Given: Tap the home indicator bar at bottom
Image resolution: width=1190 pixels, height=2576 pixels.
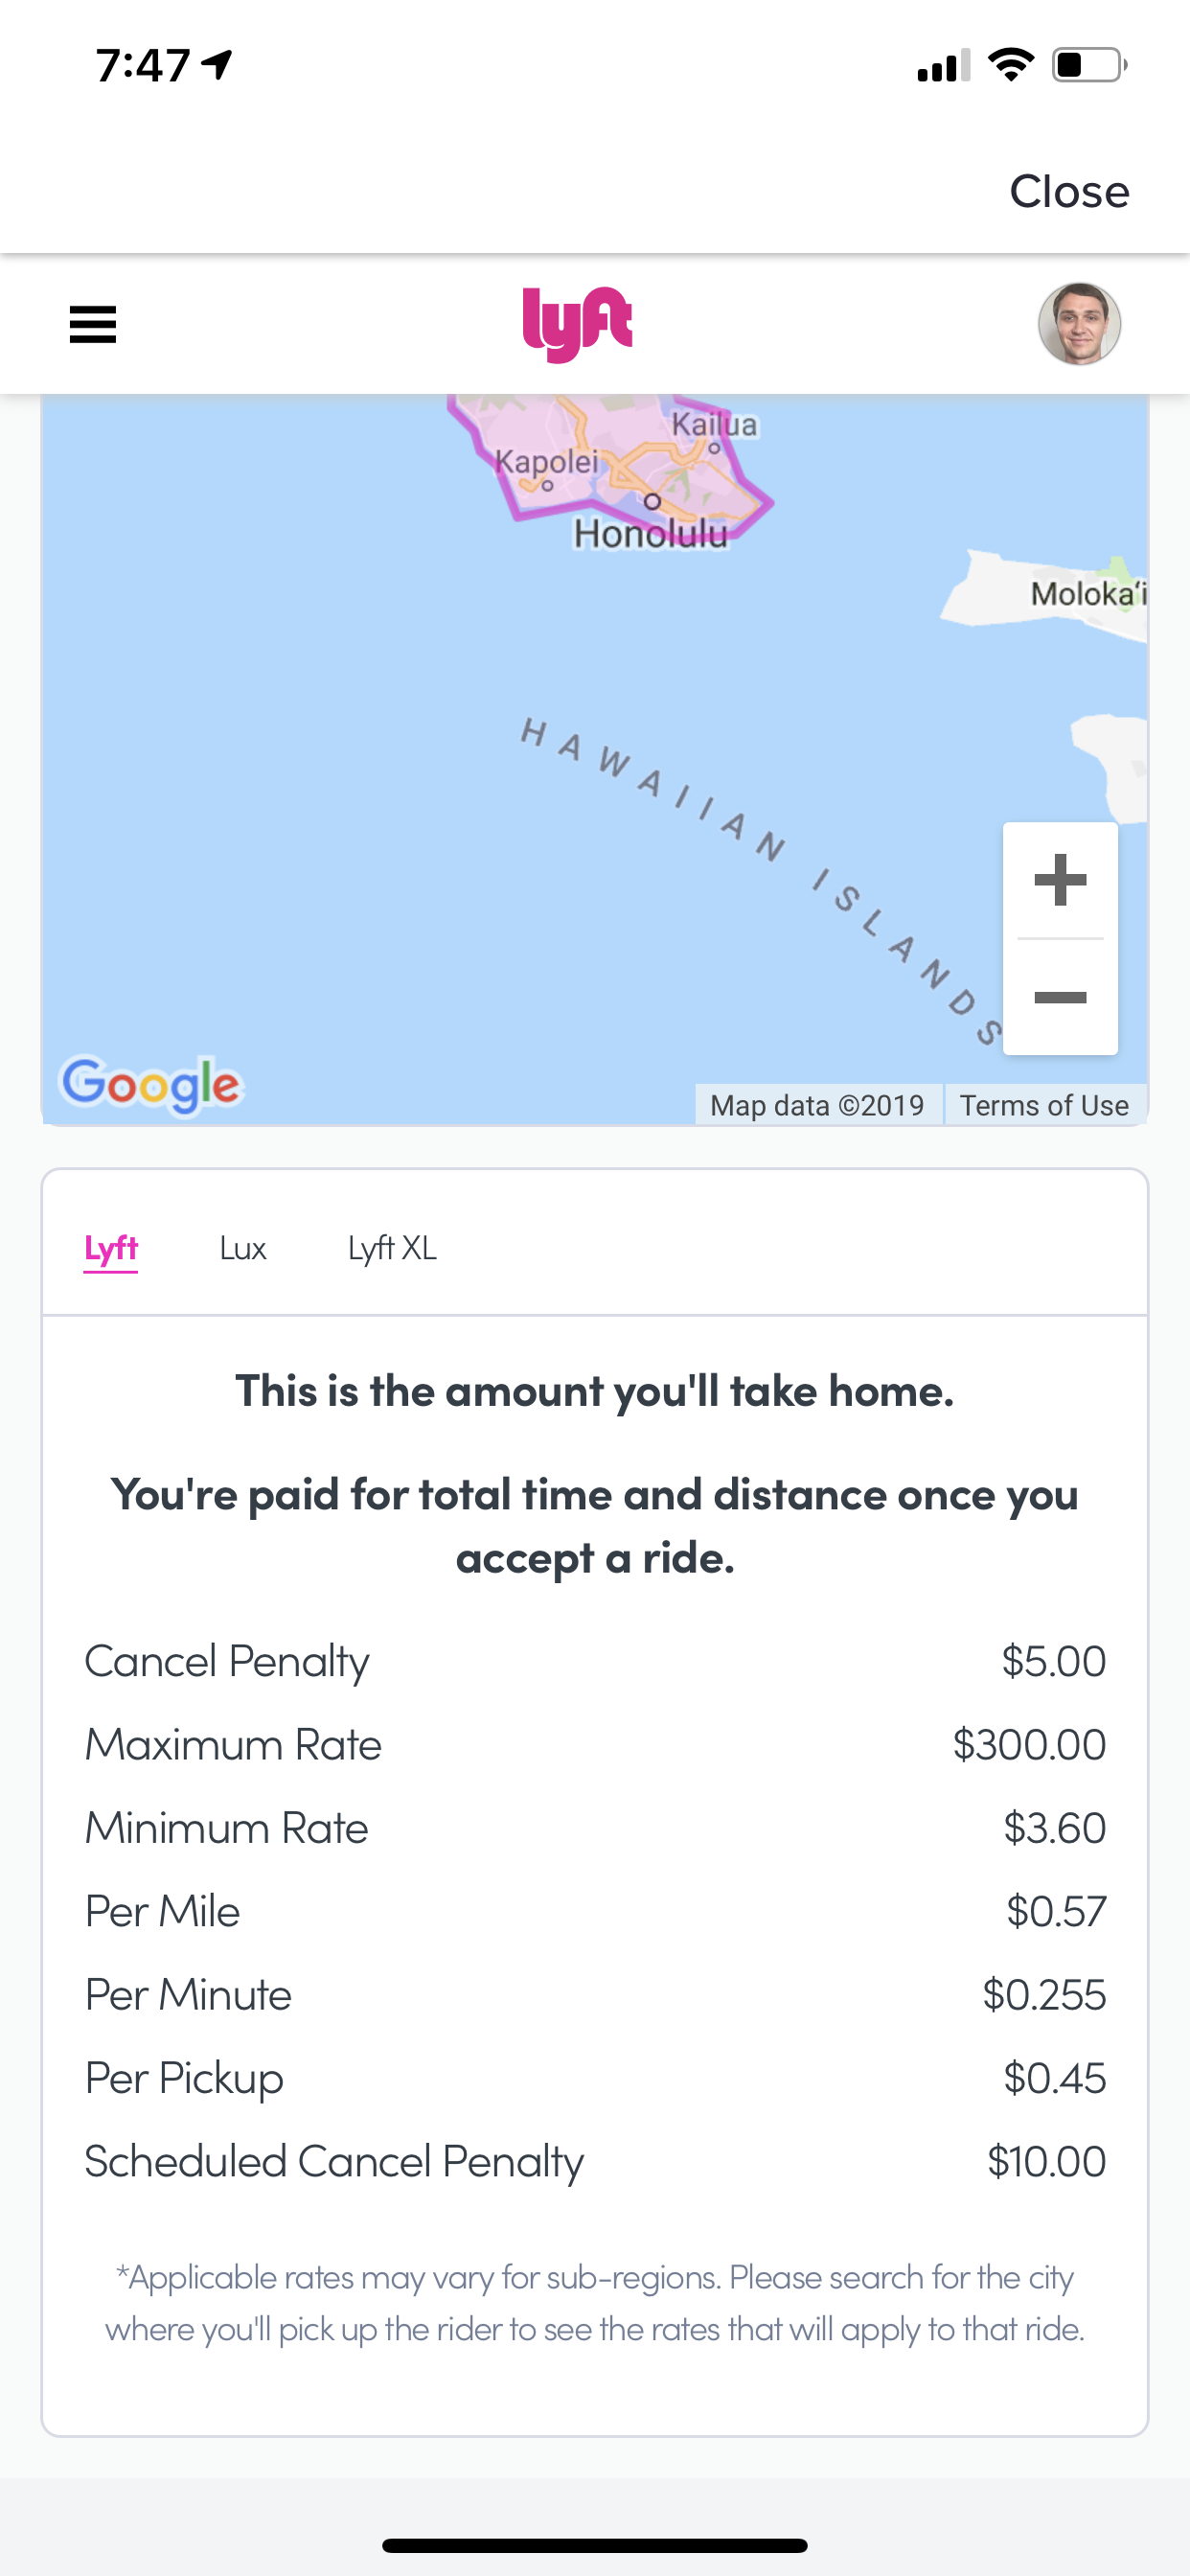Looking at the screenshot, I should (595, 2545).
